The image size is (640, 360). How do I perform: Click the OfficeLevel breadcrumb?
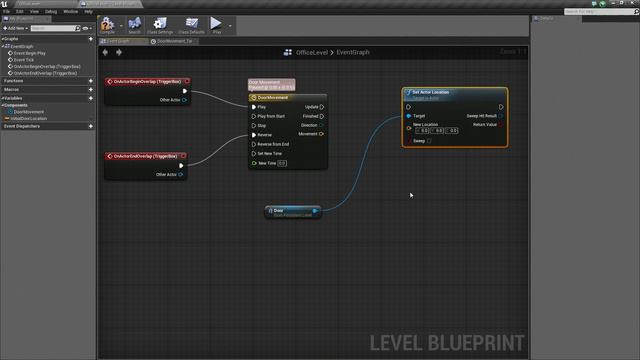click(x=312, y=52)
